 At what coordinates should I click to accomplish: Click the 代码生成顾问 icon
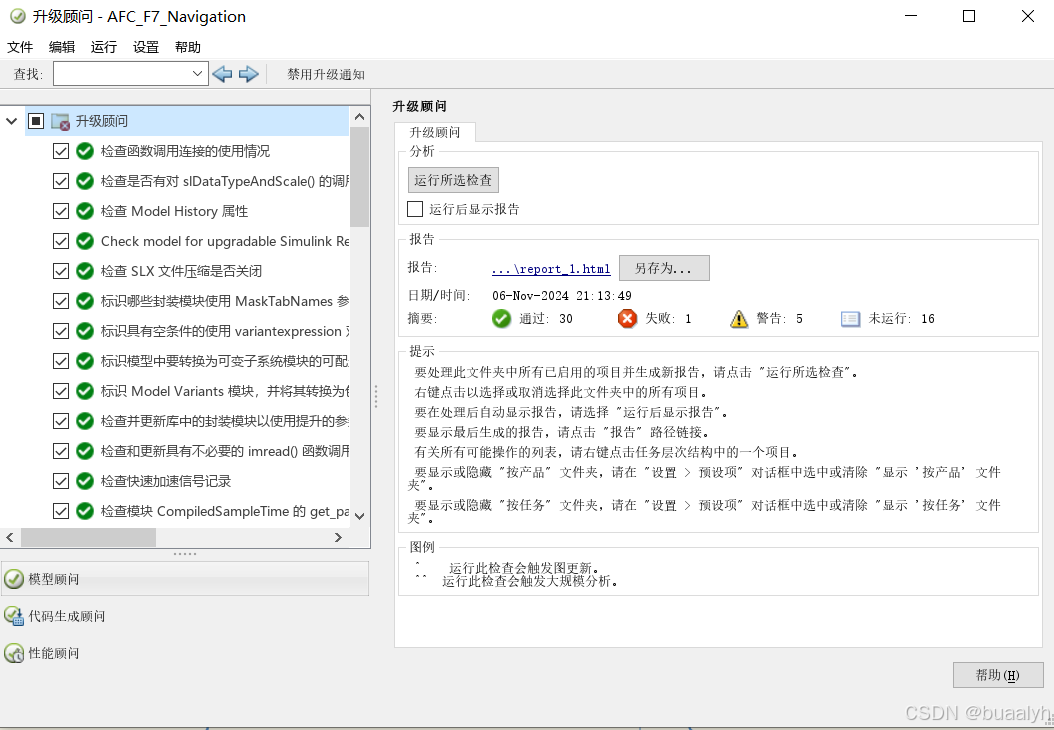pos(13,616)
